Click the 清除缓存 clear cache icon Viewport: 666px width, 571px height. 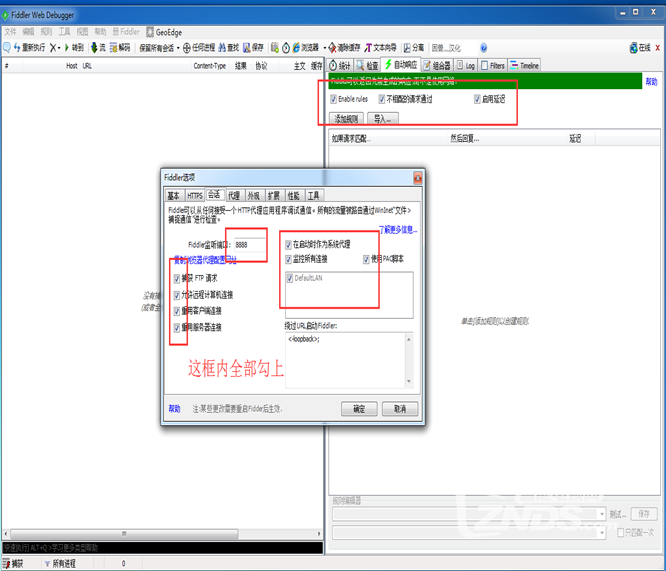click(x=332, y=48)
